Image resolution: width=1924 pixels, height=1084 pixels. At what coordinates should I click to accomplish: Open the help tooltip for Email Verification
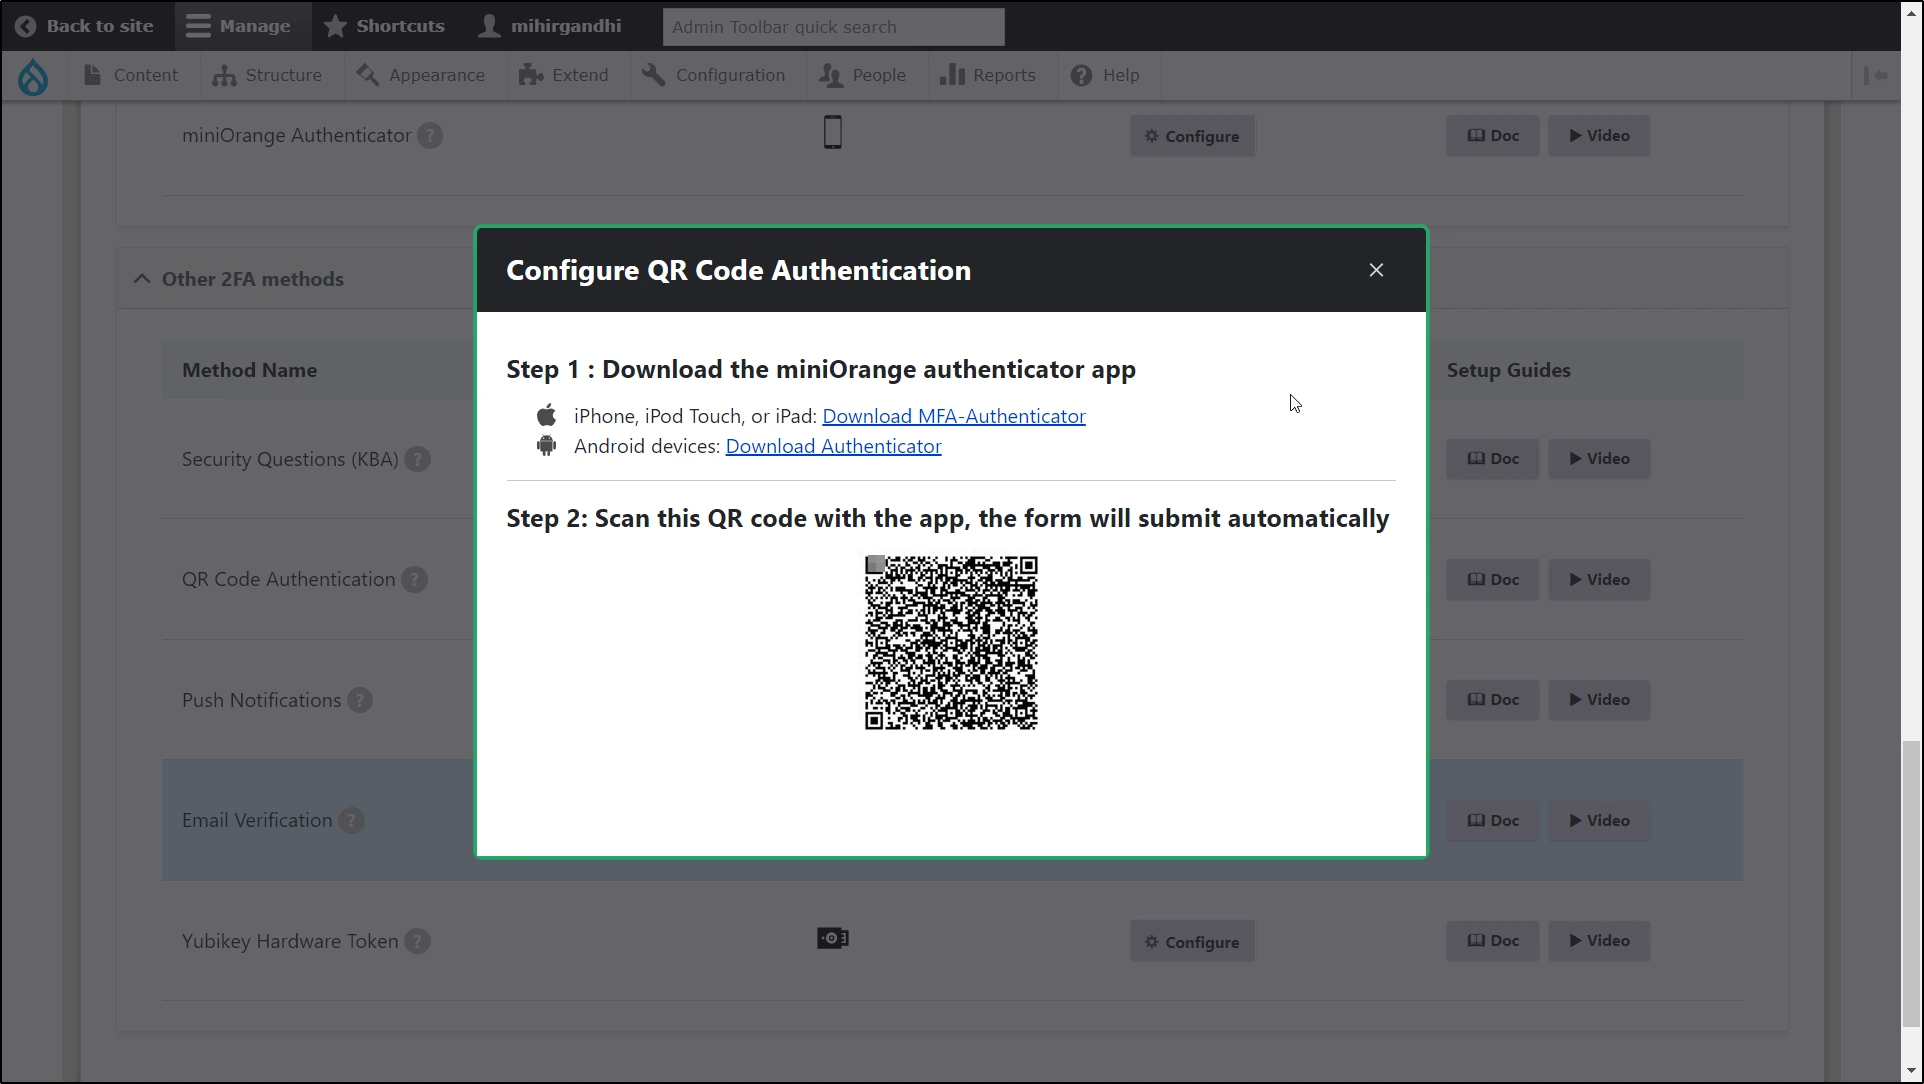tap(352, 820)
